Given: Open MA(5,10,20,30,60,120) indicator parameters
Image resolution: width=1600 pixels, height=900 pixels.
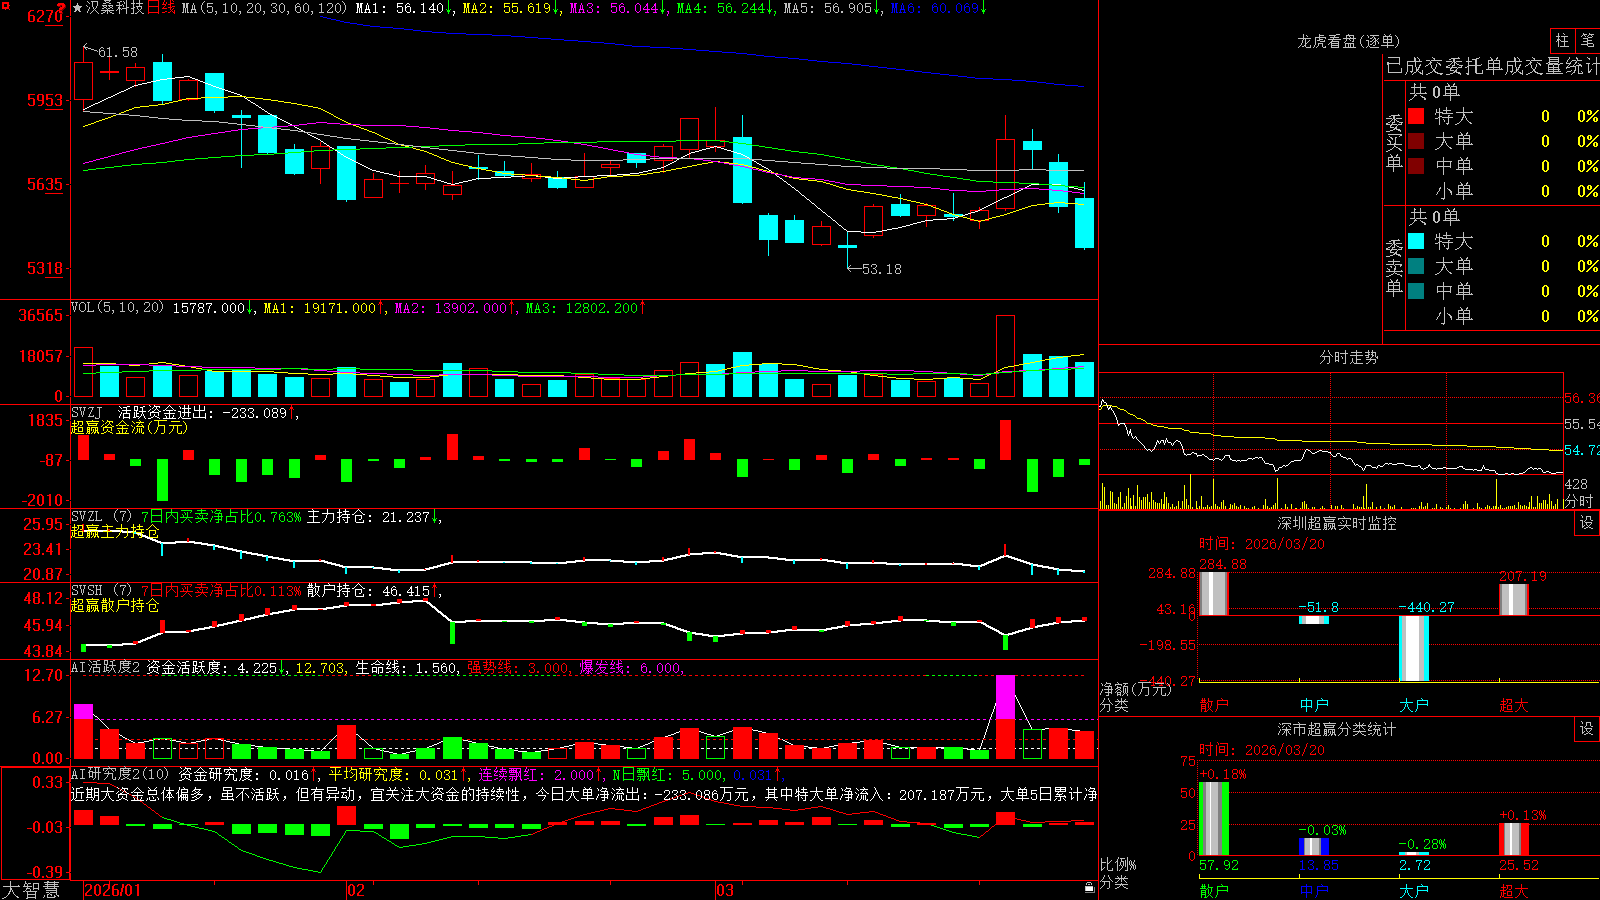Looking at the screenshot, I should (x=264, y=8).
